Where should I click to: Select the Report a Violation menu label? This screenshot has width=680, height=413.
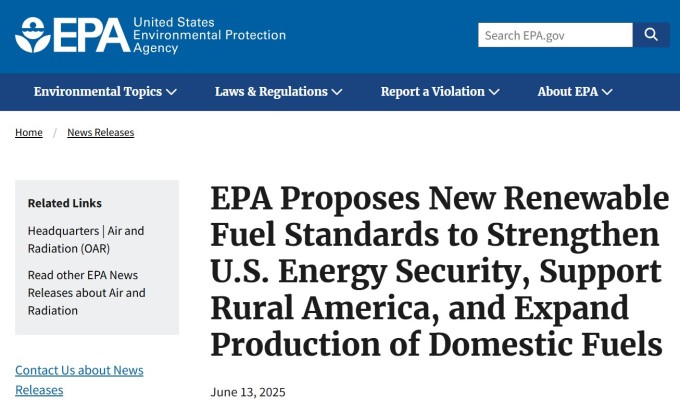click(433, 92)
